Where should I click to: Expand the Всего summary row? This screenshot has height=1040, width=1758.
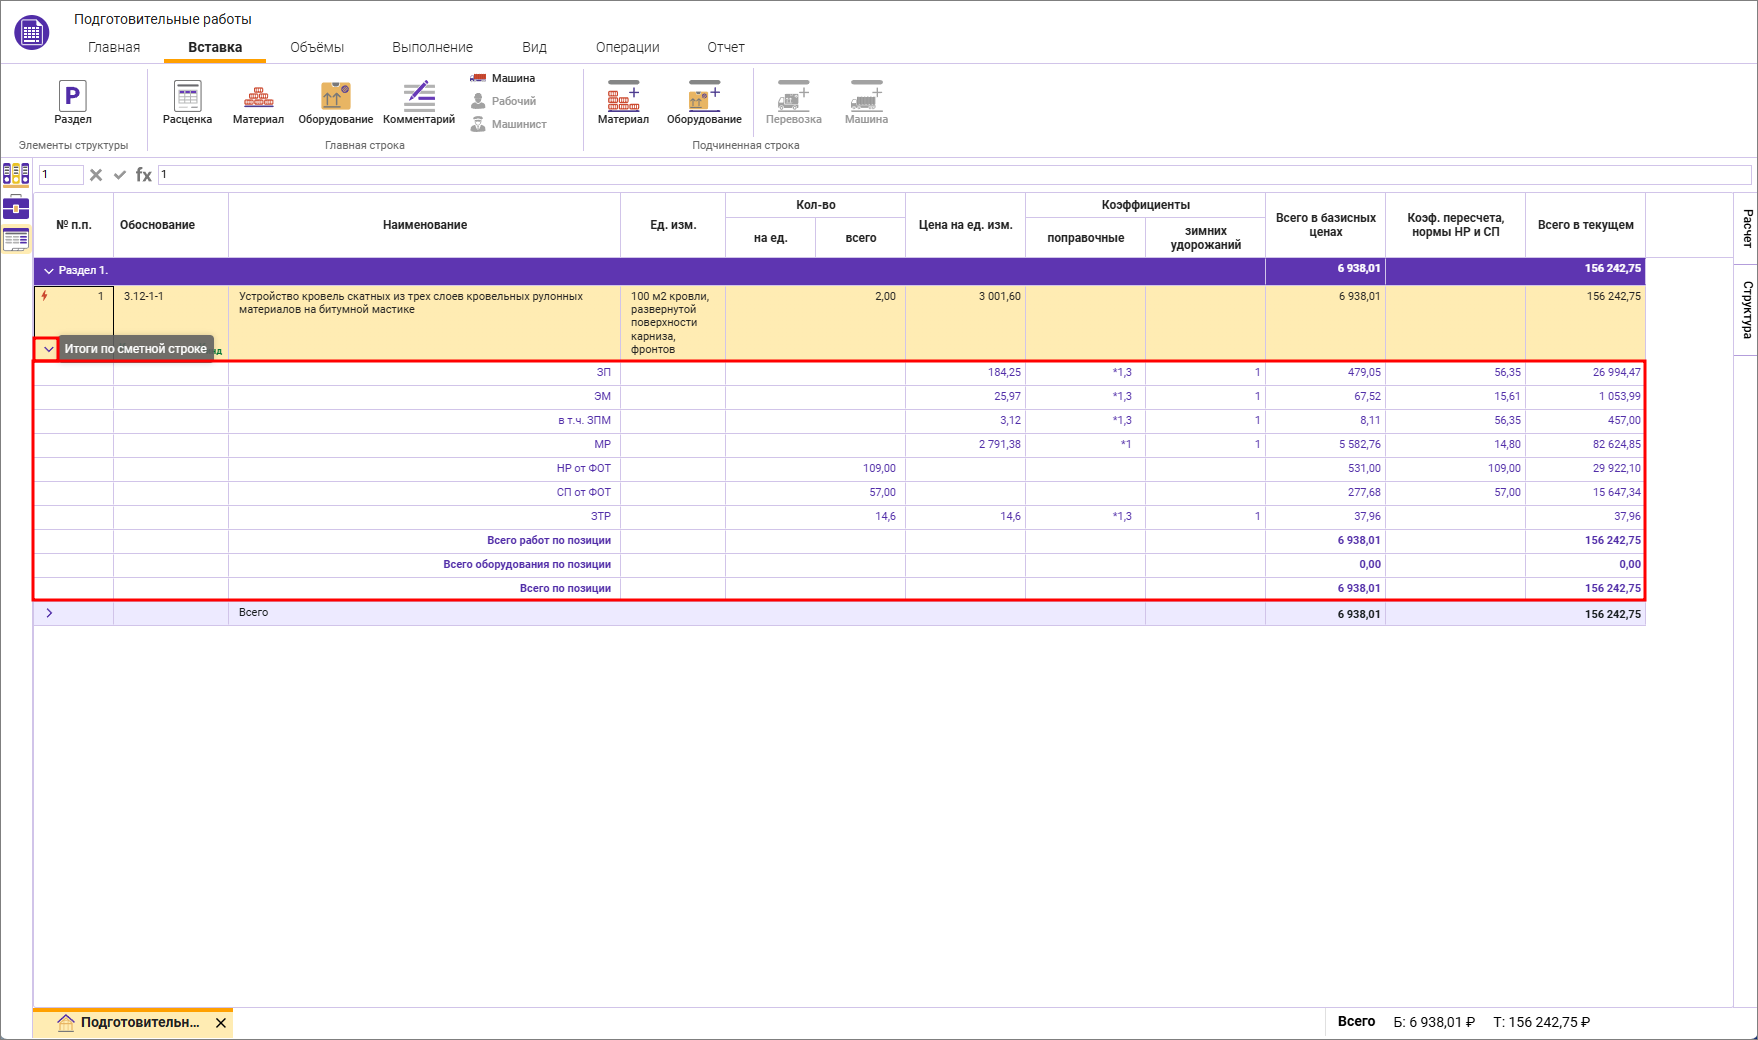click(x=49, y=613)
